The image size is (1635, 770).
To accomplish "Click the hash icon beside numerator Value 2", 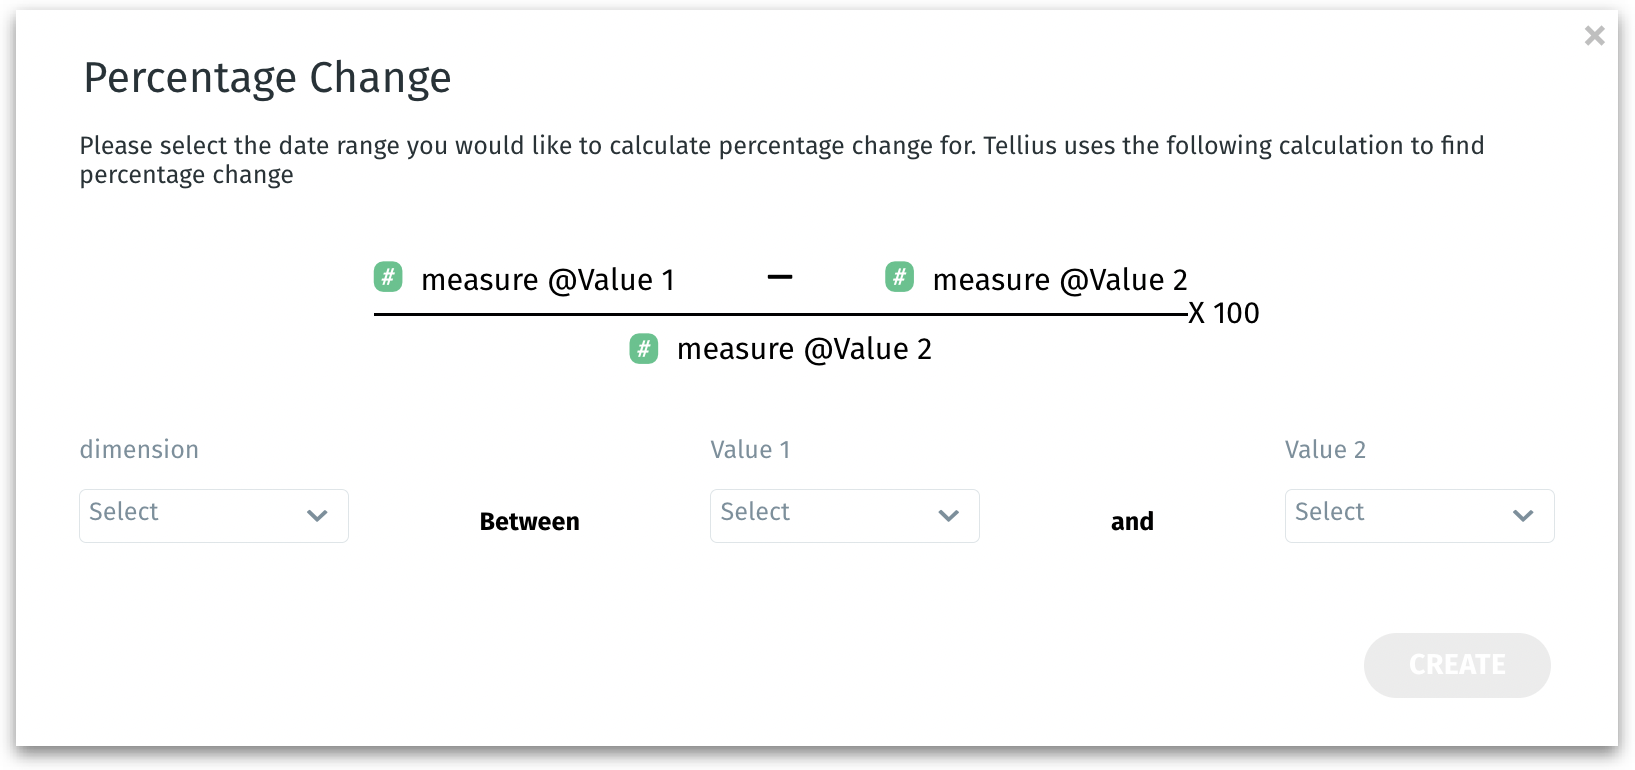I will pos(899,277).
